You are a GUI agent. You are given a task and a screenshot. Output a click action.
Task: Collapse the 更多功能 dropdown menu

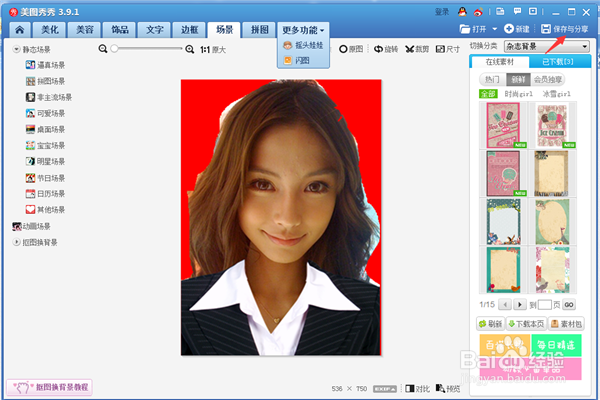pyautogui.click(x=303, y=30)
